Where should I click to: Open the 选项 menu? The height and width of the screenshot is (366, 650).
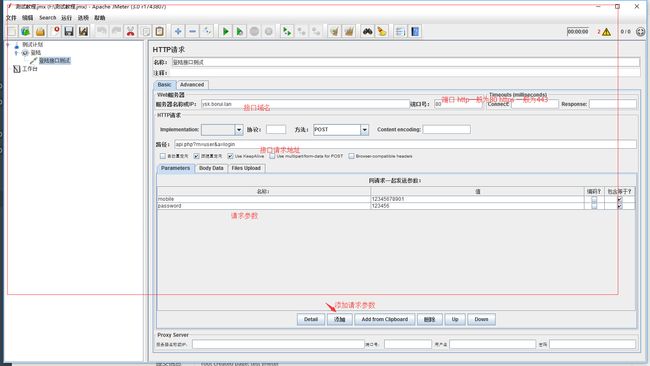coord(83,18)
